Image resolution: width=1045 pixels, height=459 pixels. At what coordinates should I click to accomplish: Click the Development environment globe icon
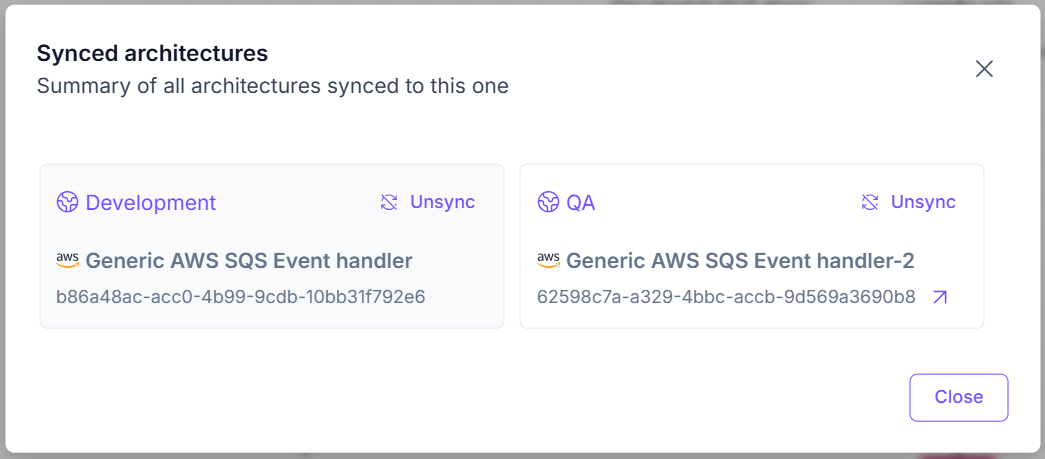coord(67,203)
